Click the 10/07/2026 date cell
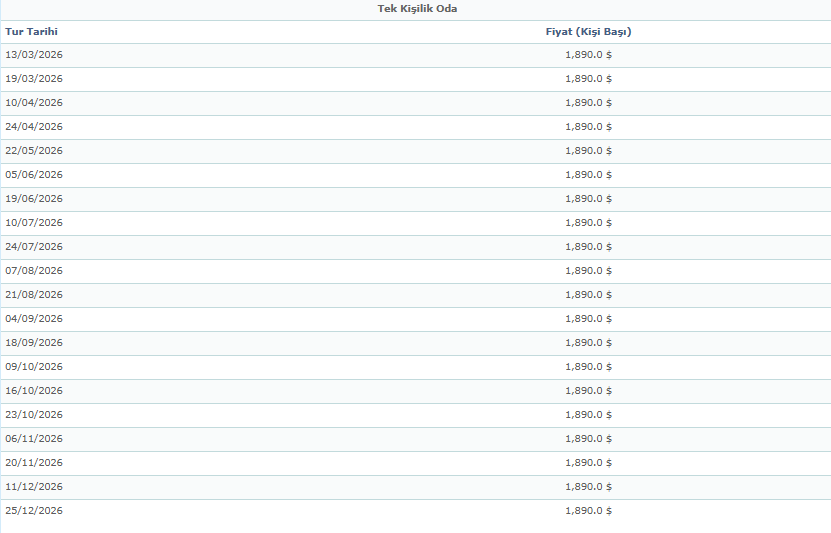This screenshot has width=831, height=533. (x=34, y=223)
